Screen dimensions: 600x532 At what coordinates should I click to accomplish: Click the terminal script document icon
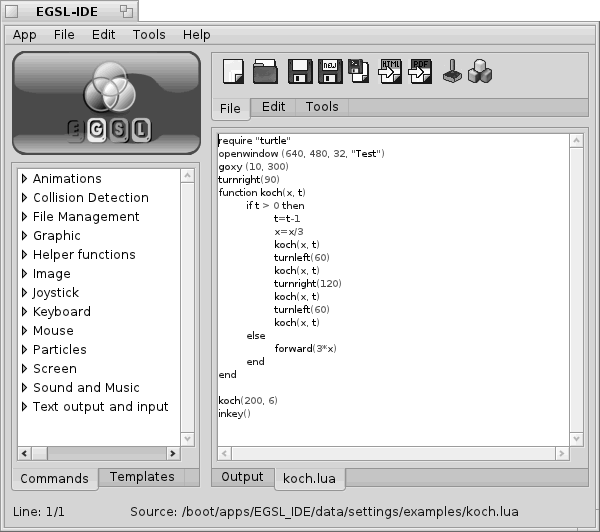(359, 72)
